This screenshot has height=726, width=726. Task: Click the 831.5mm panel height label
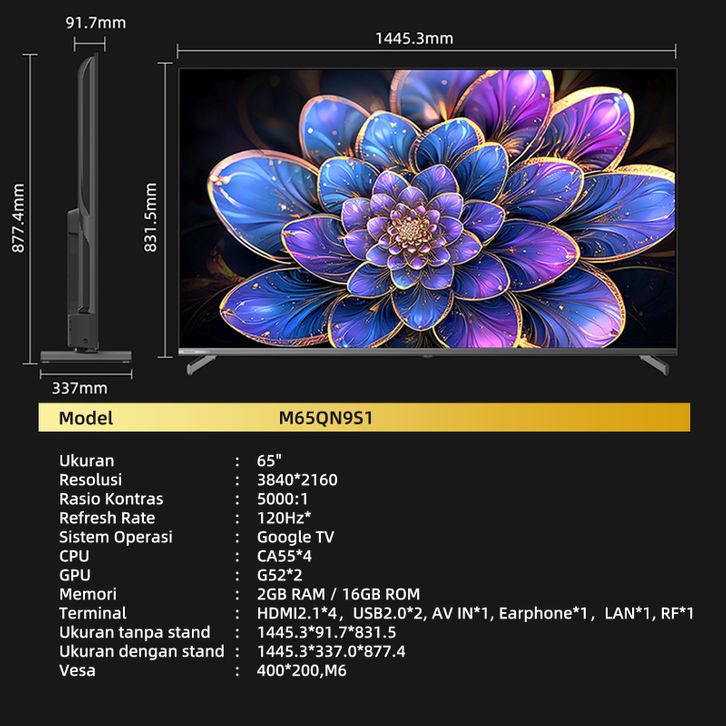[151, 216]
